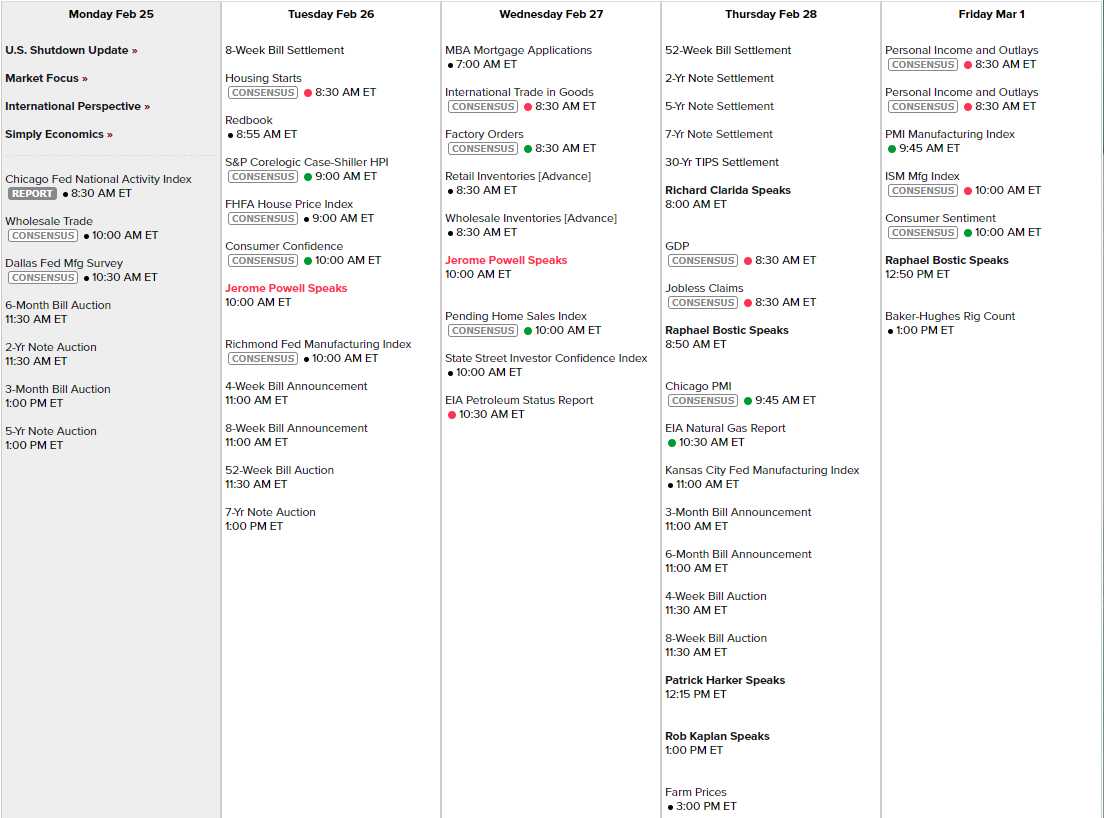Image resolution: width=1104 pixels, height=818 pixels.
Task: Click the CONSENSUS badge under GDP
Action: point(703,260)
